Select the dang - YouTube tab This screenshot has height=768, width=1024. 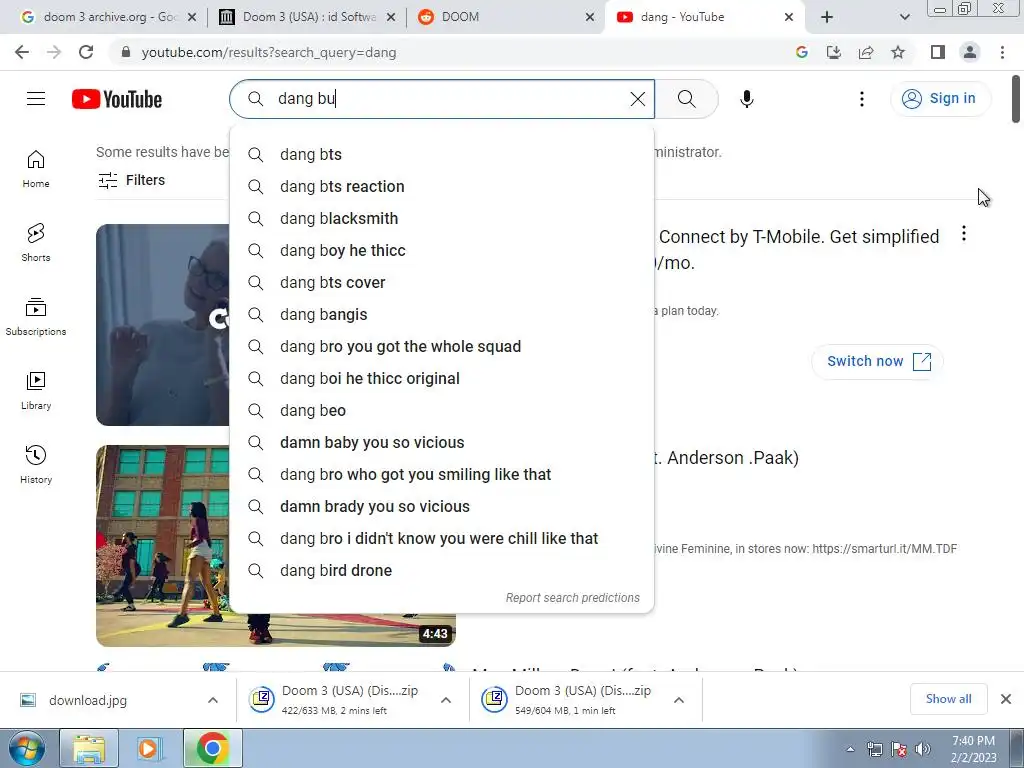[705, 17]
